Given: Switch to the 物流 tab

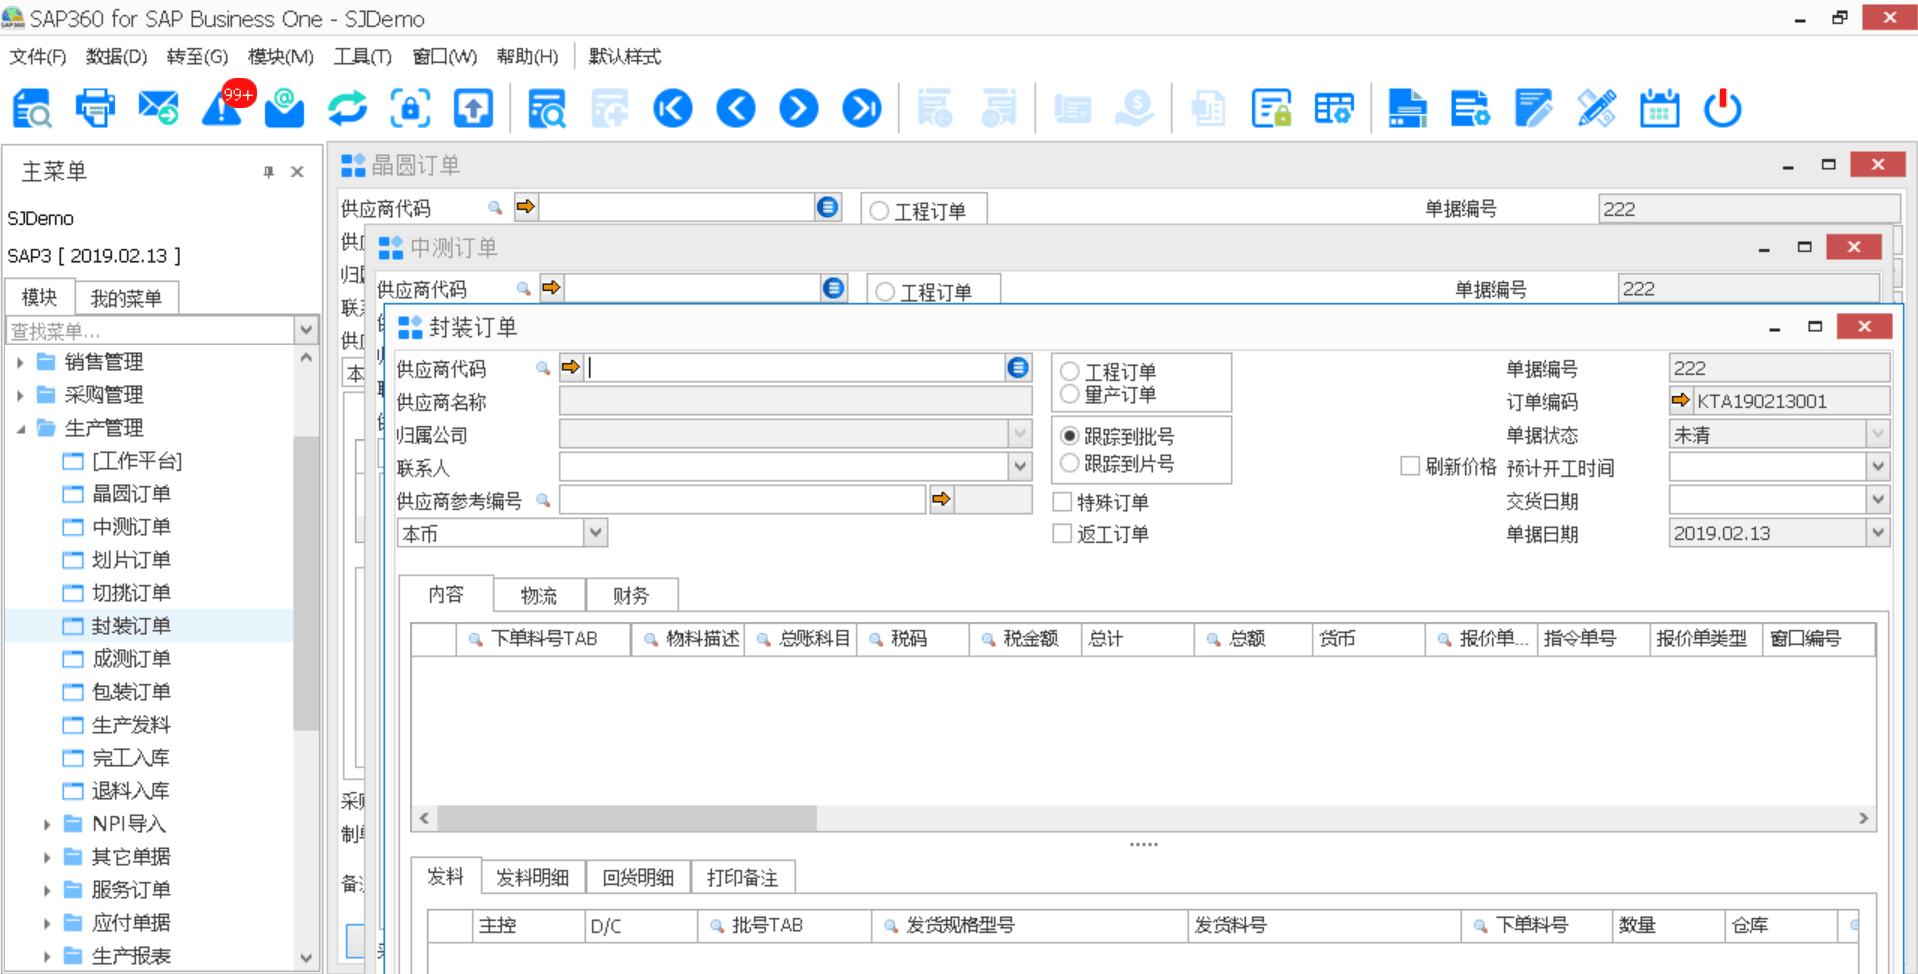Looking at the screenshot, I should coord(538,595).
